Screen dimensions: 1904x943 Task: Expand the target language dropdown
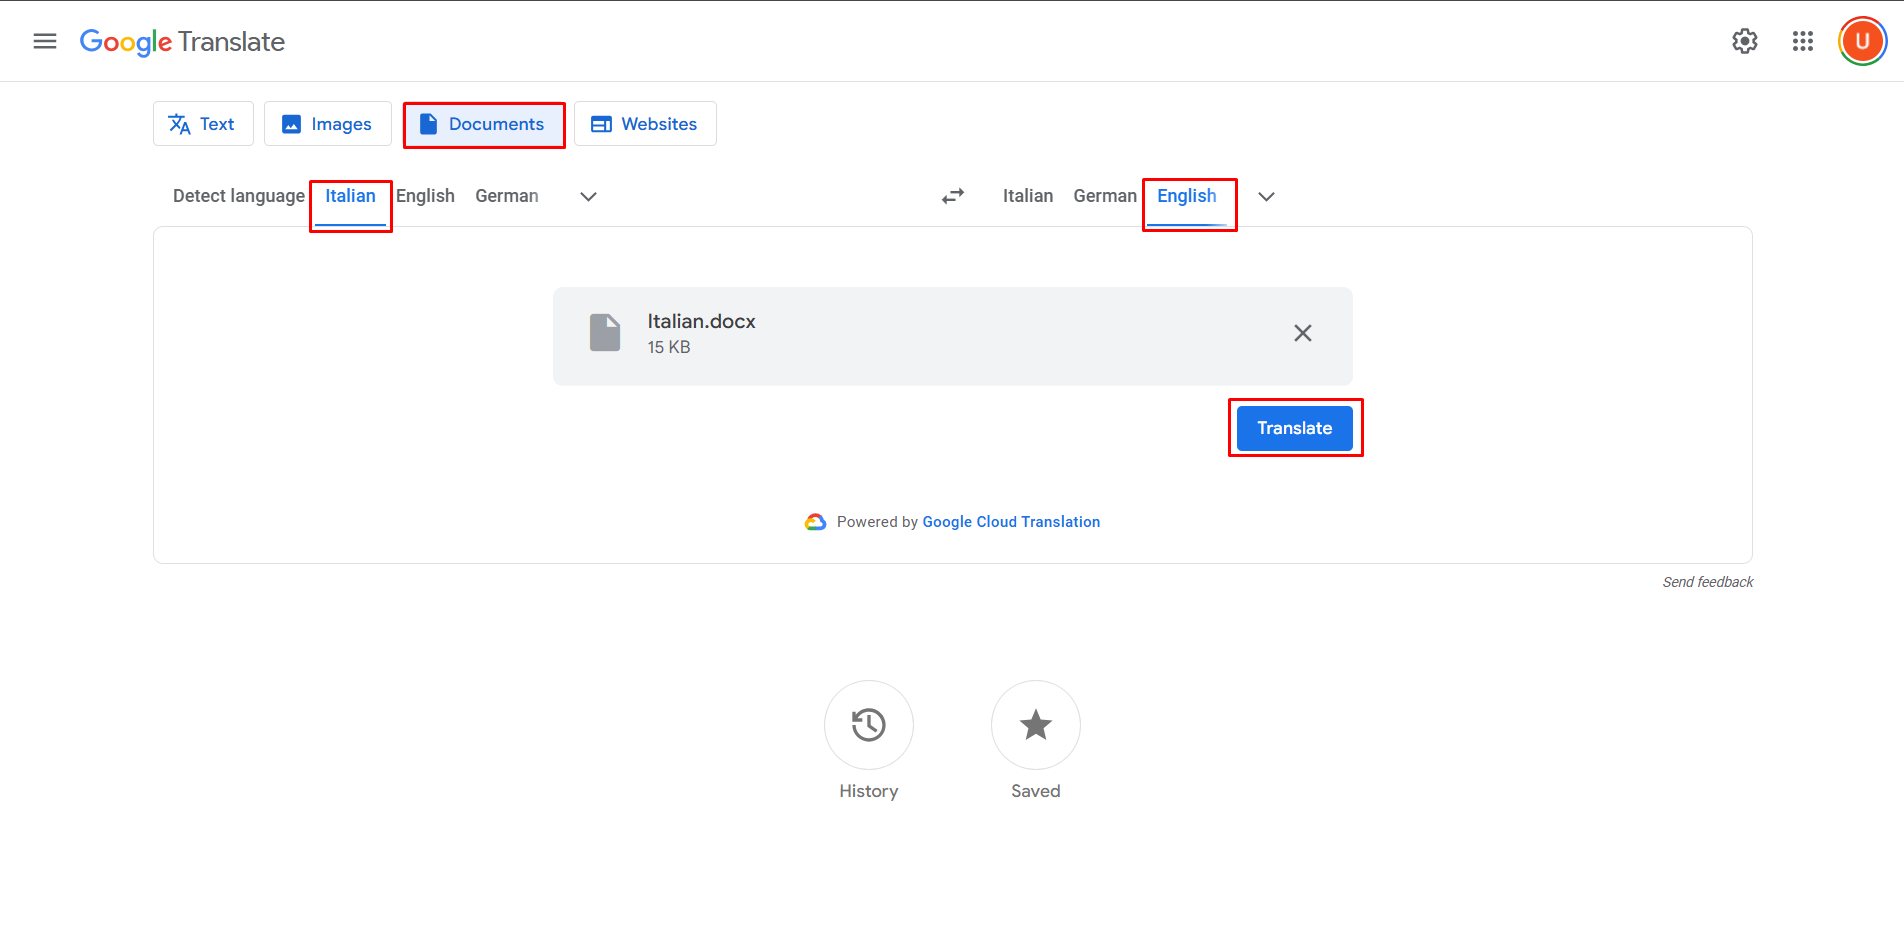pyautogui.click(x=1266, y=197)
